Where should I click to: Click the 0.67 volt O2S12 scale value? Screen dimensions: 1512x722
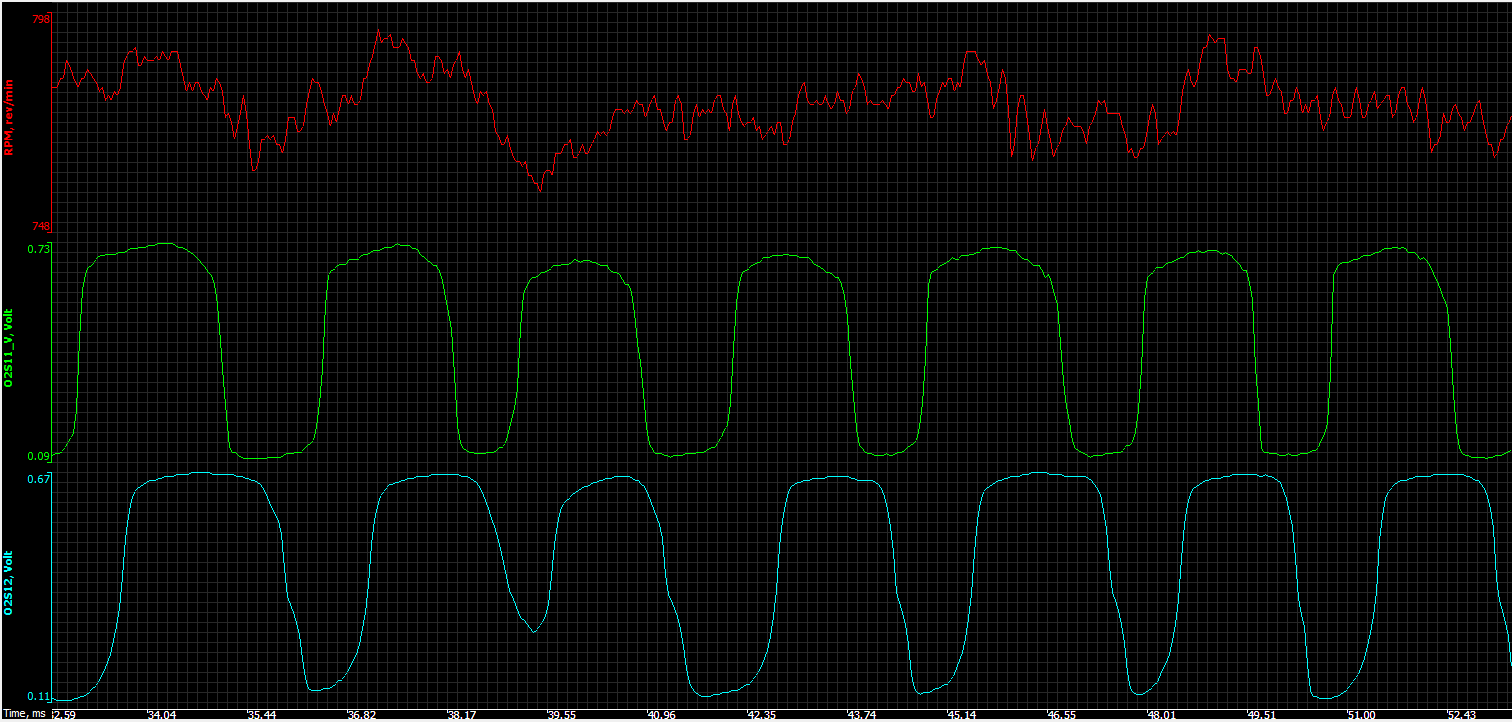click(38, 479)
